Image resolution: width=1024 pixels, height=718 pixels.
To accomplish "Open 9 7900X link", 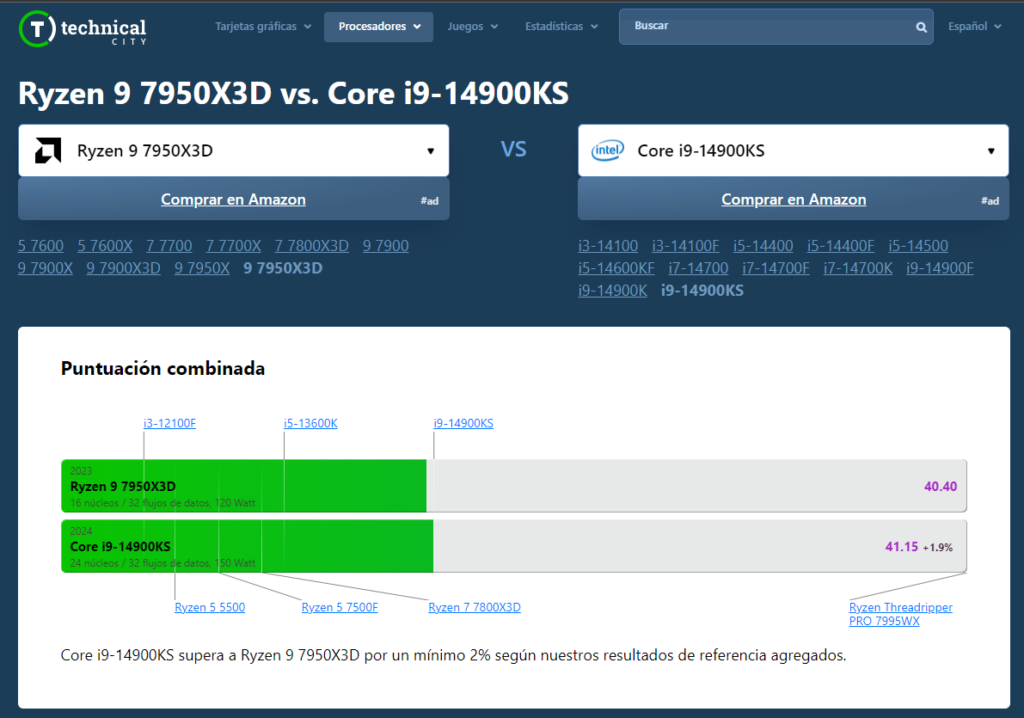I will [x=45, y=269].
